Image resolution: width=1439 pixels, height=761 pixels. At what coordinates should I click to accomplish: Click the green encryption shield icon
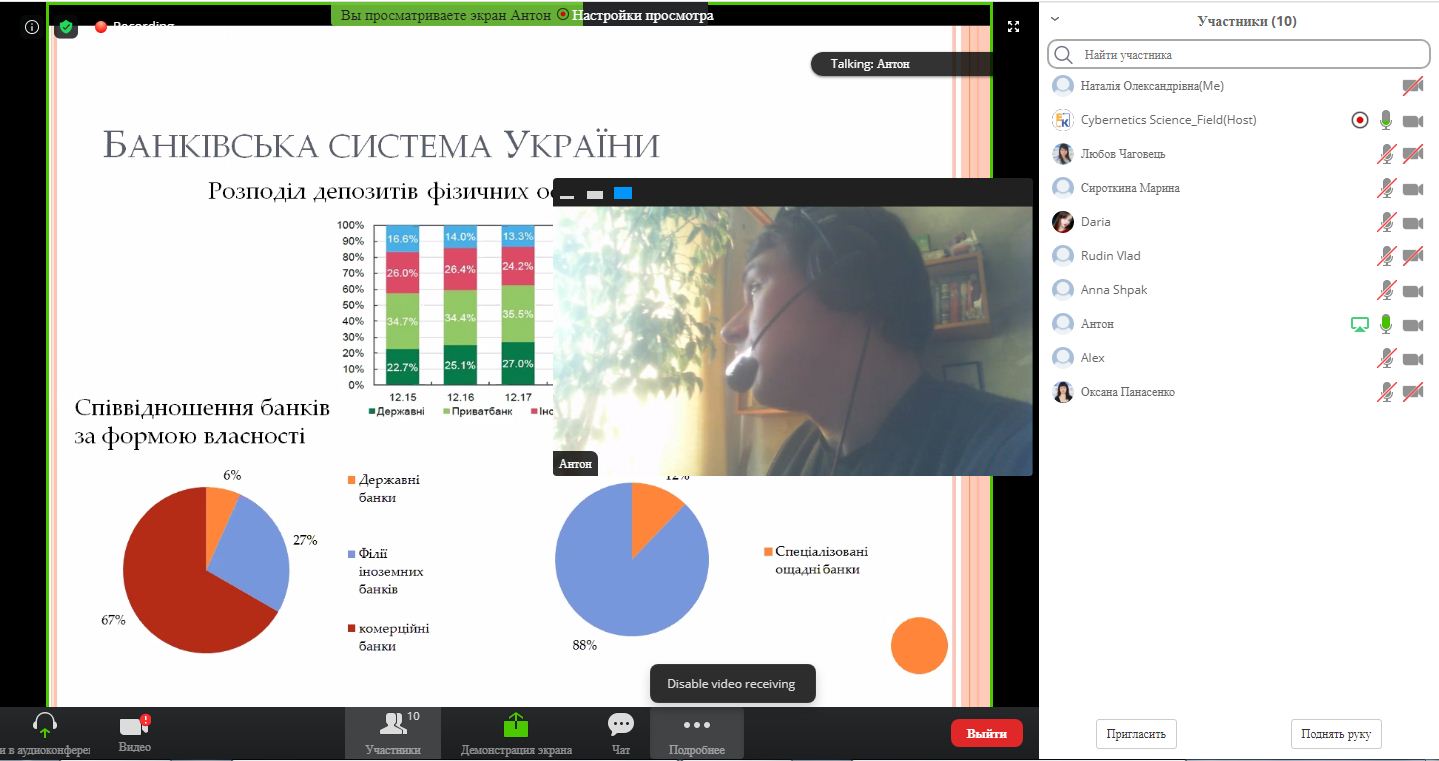tap(66, 27)
